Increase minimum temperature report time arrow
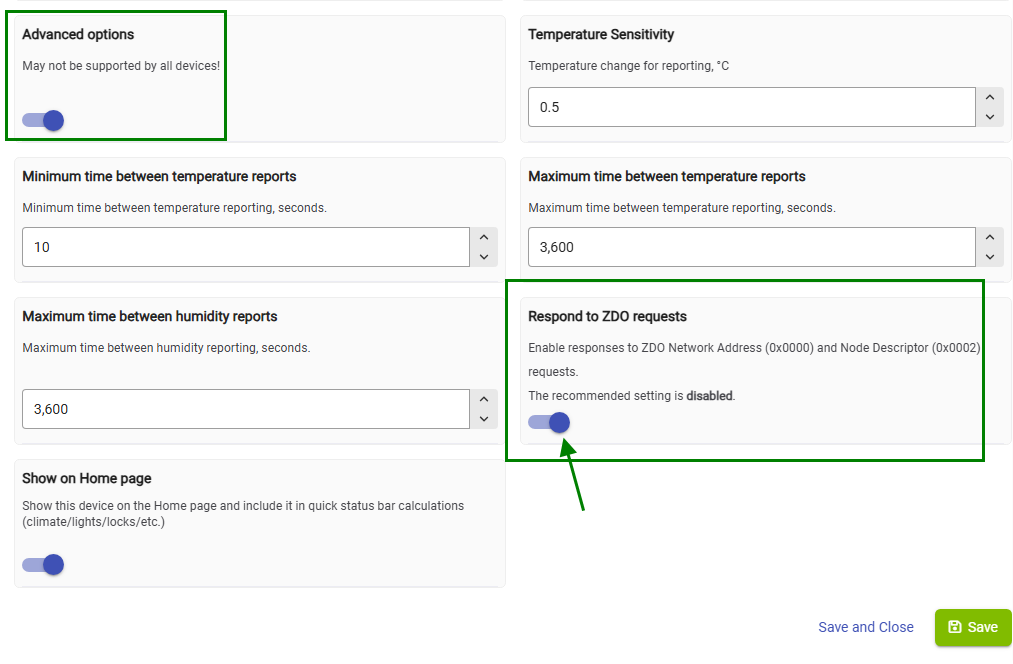 pyautogui.click(x=484, y=237)
